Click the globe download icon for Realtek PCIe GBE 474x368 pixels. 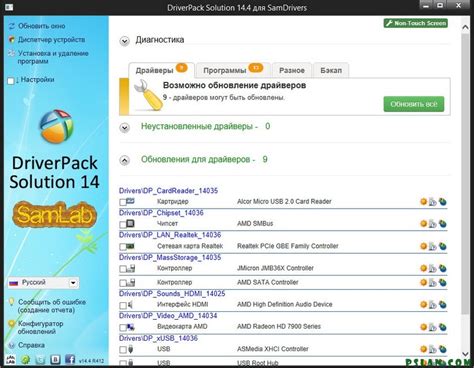(x=443, y=246)
